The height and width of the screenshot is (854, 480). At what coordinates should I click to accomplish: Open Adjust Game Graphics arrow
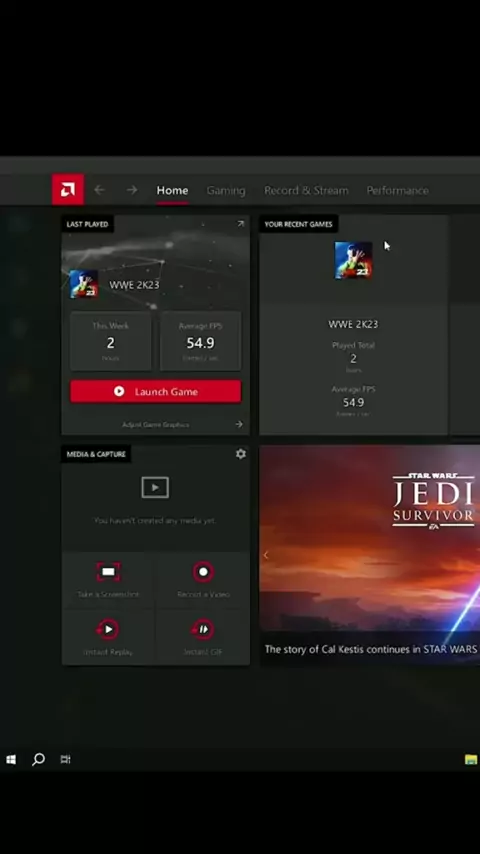tap(239, 424)
